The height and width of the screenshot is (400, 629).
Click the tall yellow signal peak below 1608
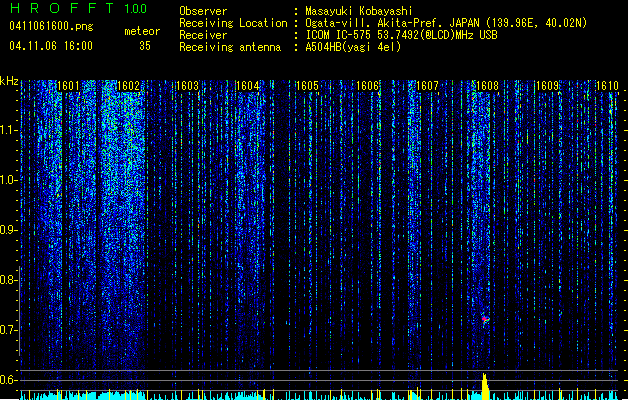[x=485, y=386]
